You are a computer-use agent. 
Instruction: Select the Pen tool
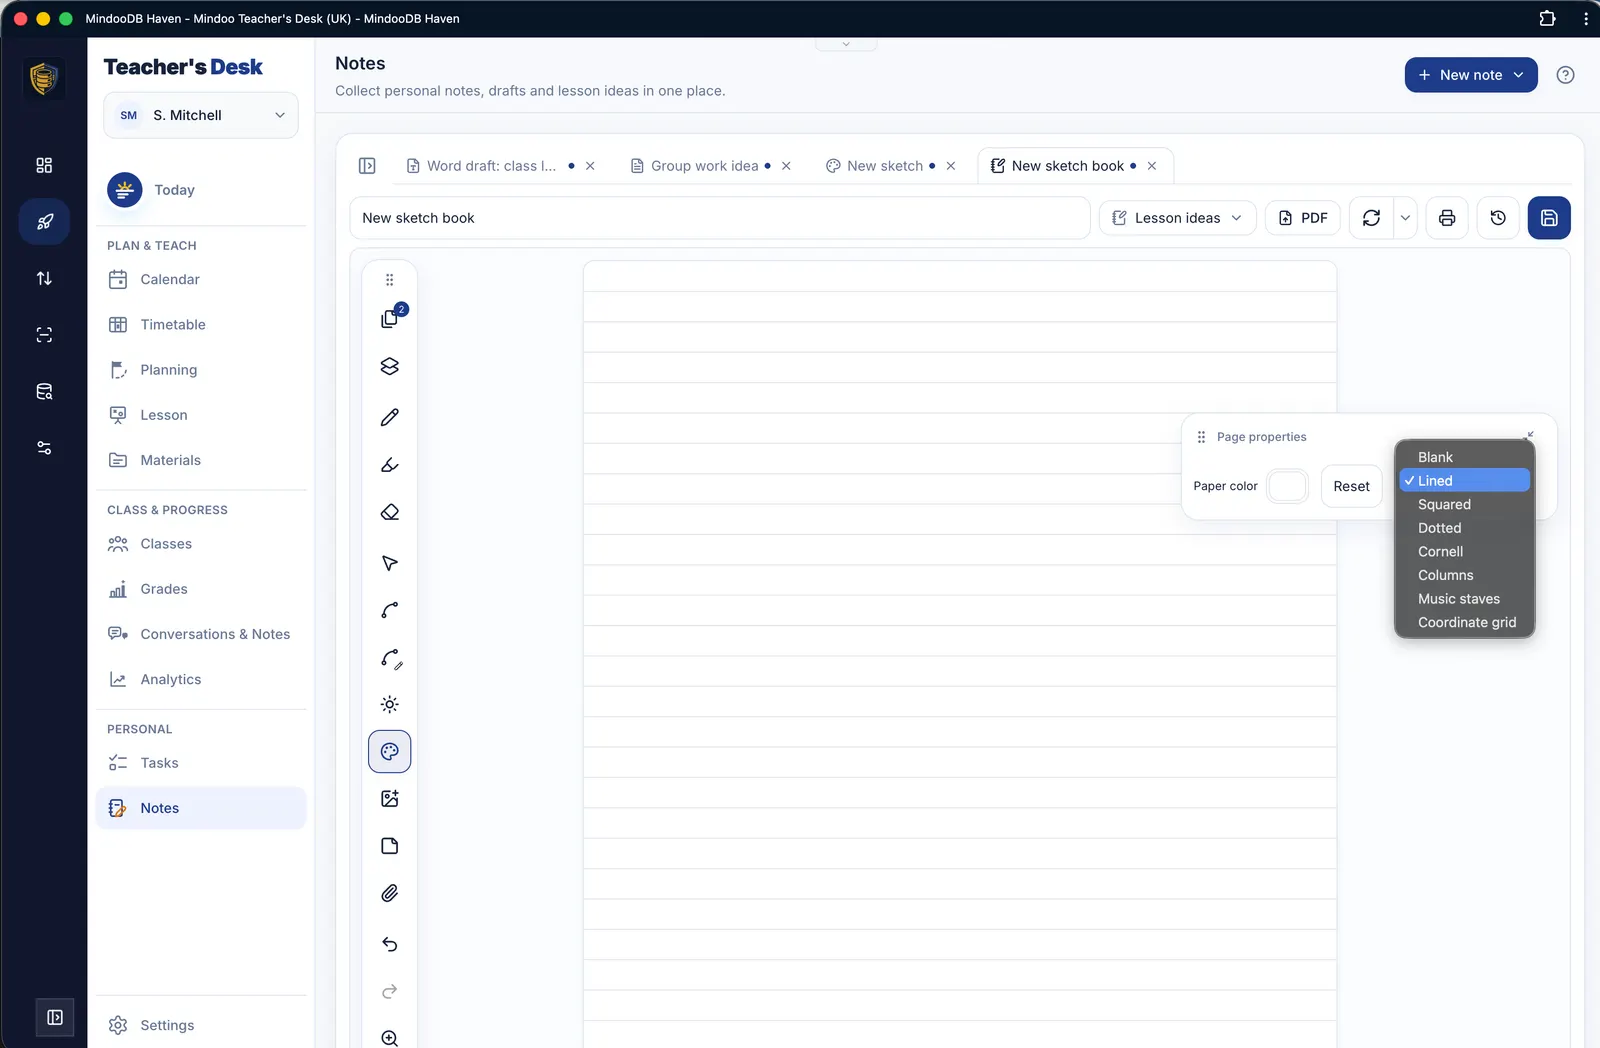pos(390,417)
